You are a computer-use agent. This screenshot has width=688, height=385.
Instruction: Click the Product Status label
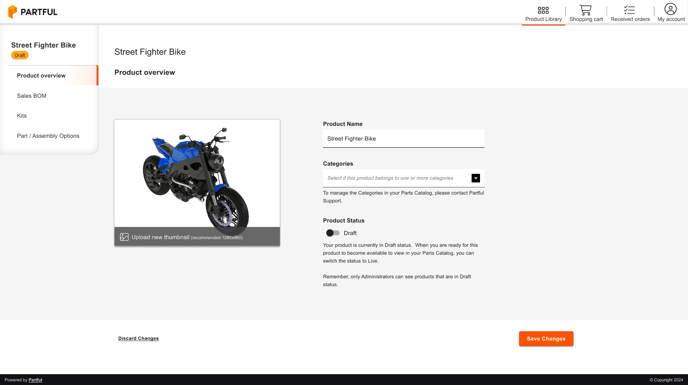344,220
